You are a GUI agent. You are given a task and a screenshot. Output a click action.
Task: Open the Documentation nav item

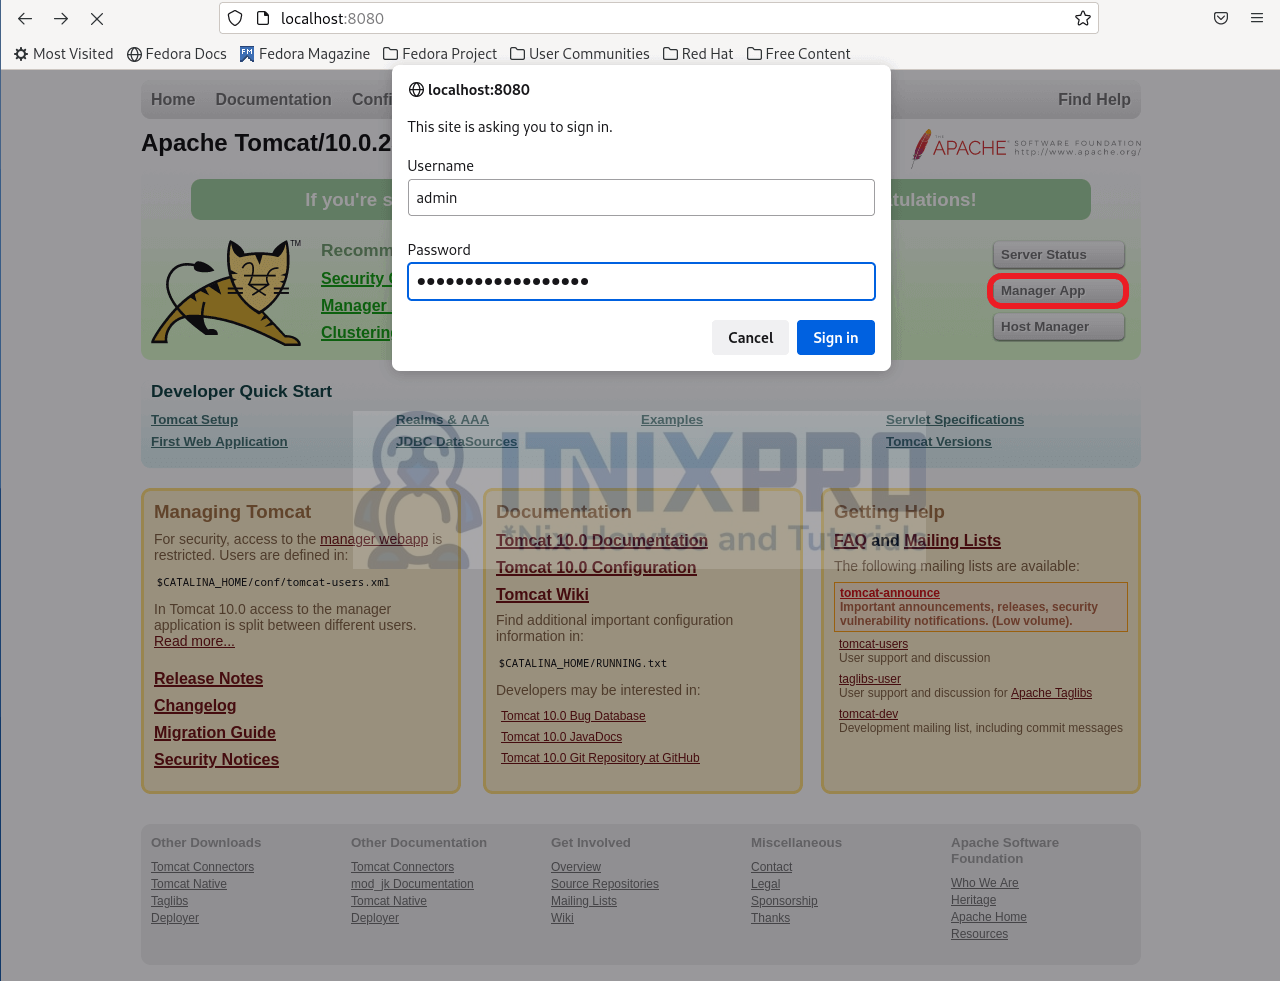[x=273, y=99]
